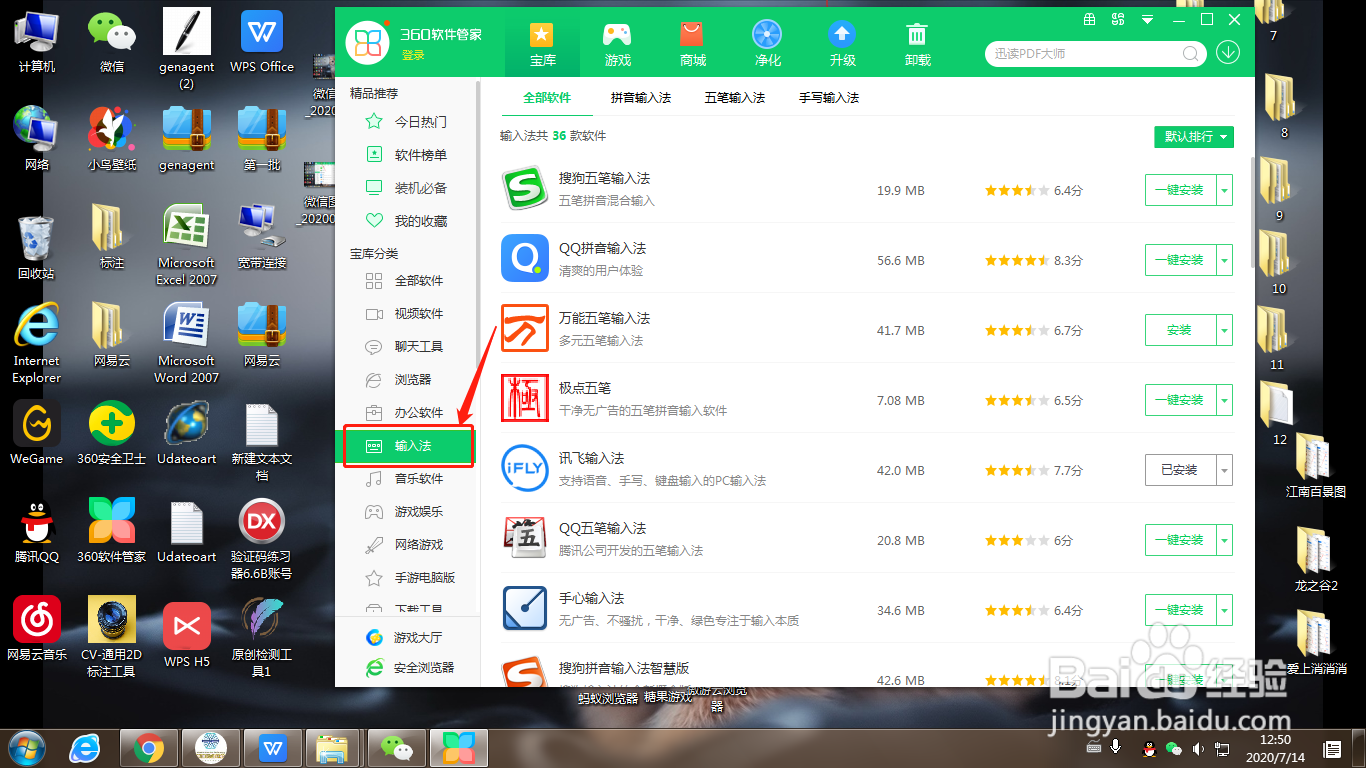Click 一键安装 for 极点五笔
The image size is (1366, 768).
click(x=1180, y=400)
